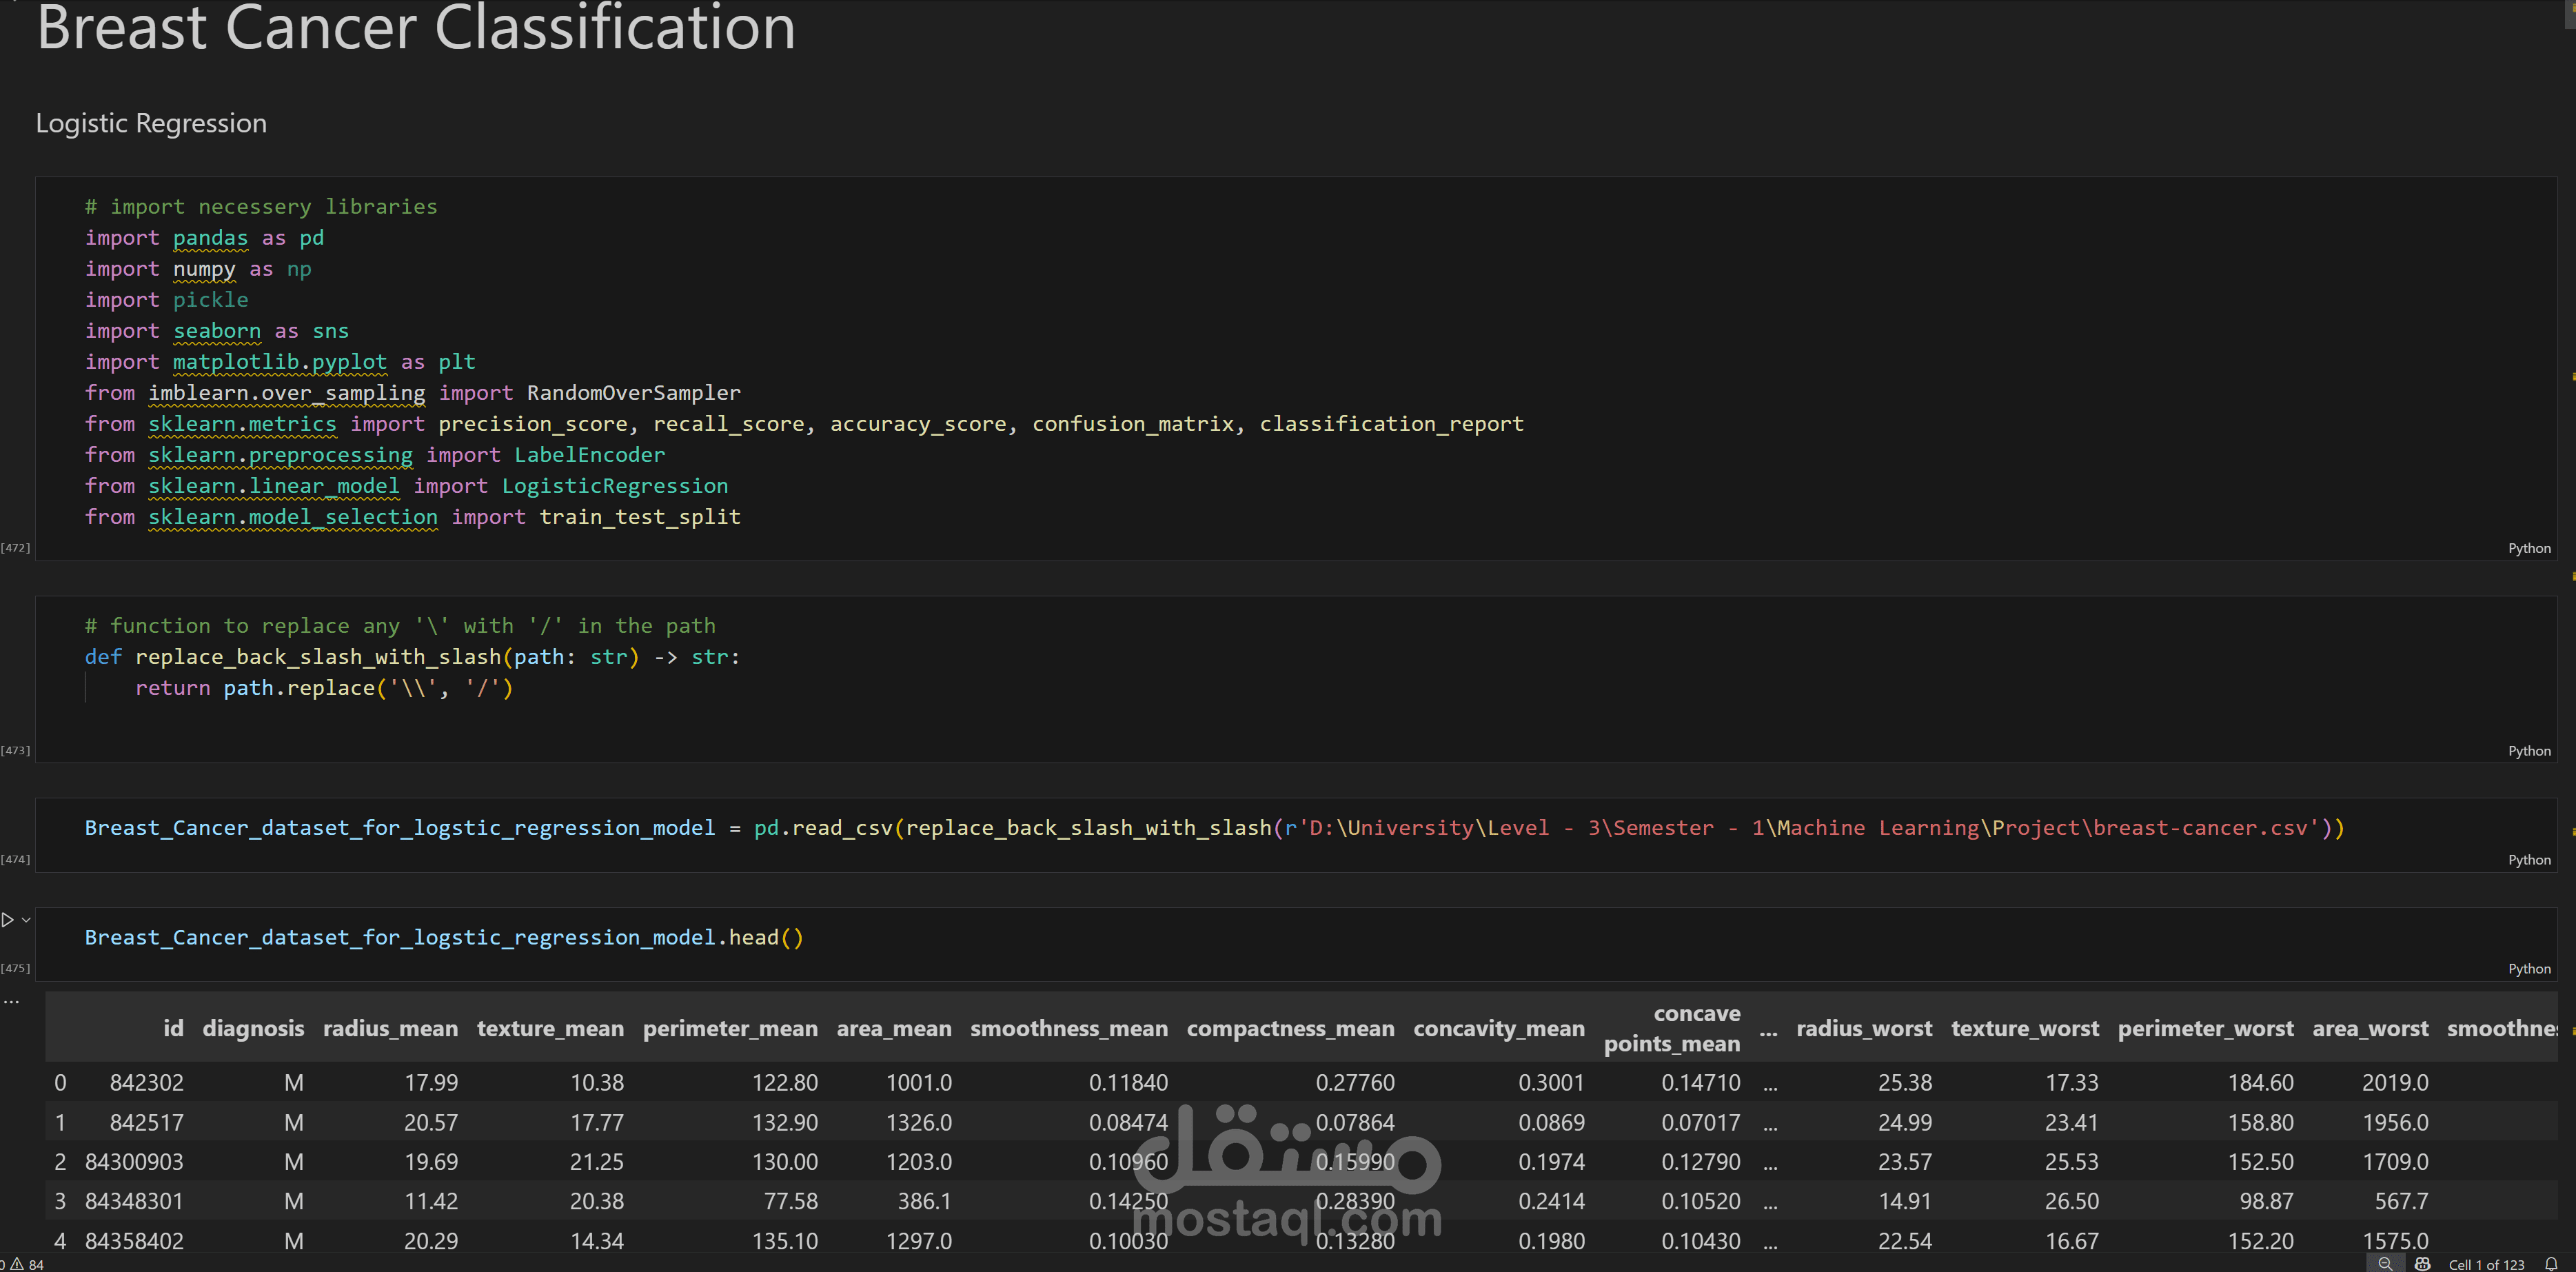Viewport: 2576px width, 1272px height.
Task: Click the row with id 84300903
Action: click(134, 1162)
